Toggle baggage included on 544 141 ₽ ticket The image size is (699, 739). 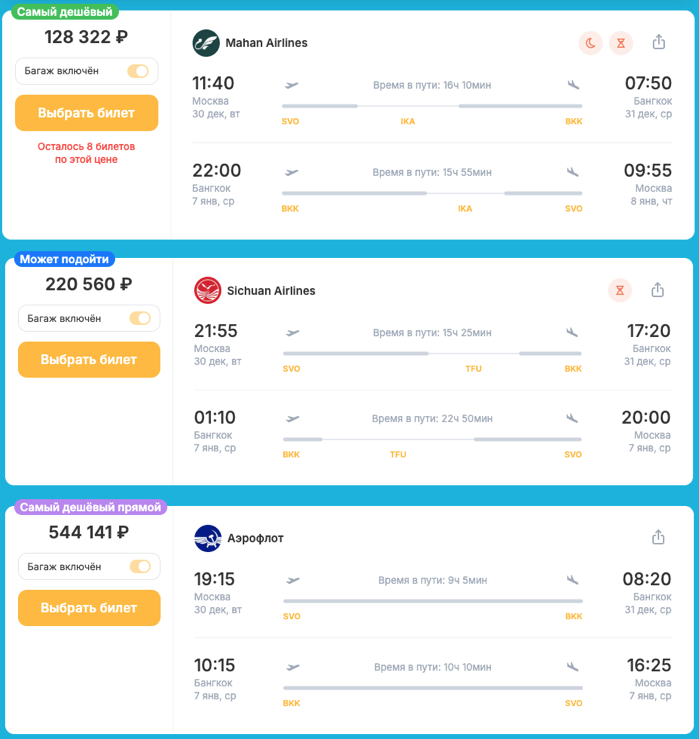pos(140,567)
